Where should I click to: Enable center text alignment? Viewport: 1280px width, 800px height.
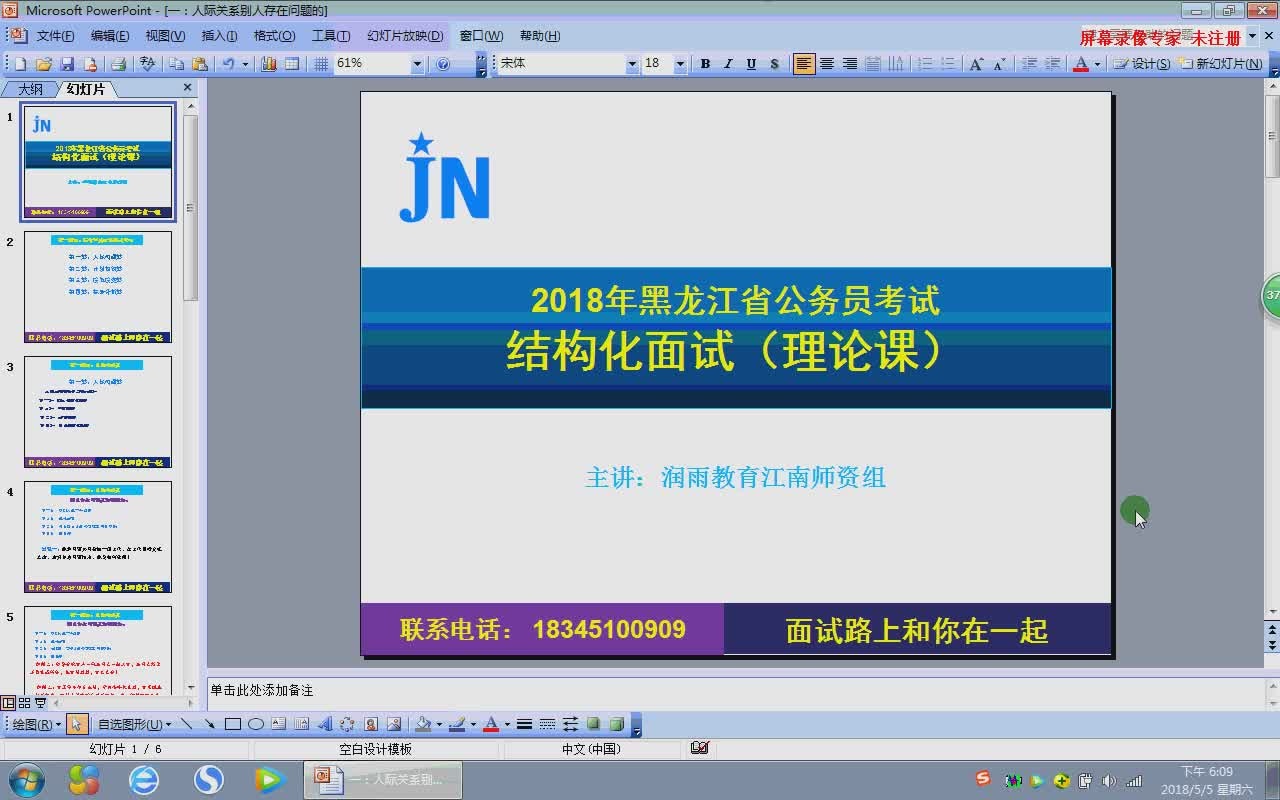[827, 63]
